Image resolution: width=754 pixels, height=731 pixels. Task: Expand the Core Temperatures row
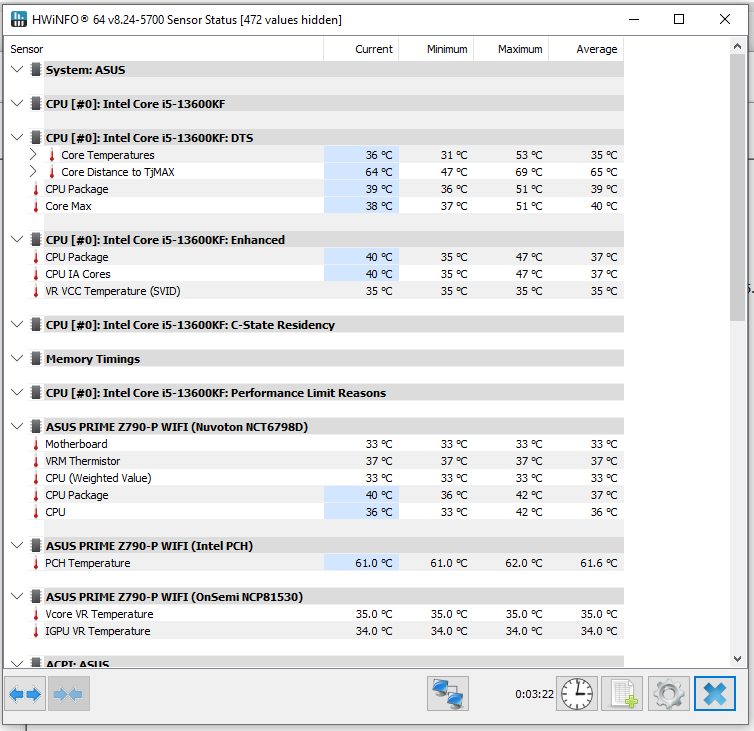coord(33,155)
